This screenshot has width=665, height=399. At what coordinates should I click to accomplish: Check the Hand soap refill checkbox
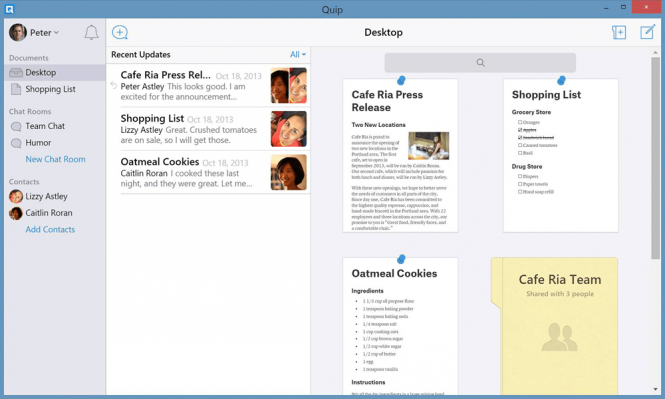(x=520, y=192)
